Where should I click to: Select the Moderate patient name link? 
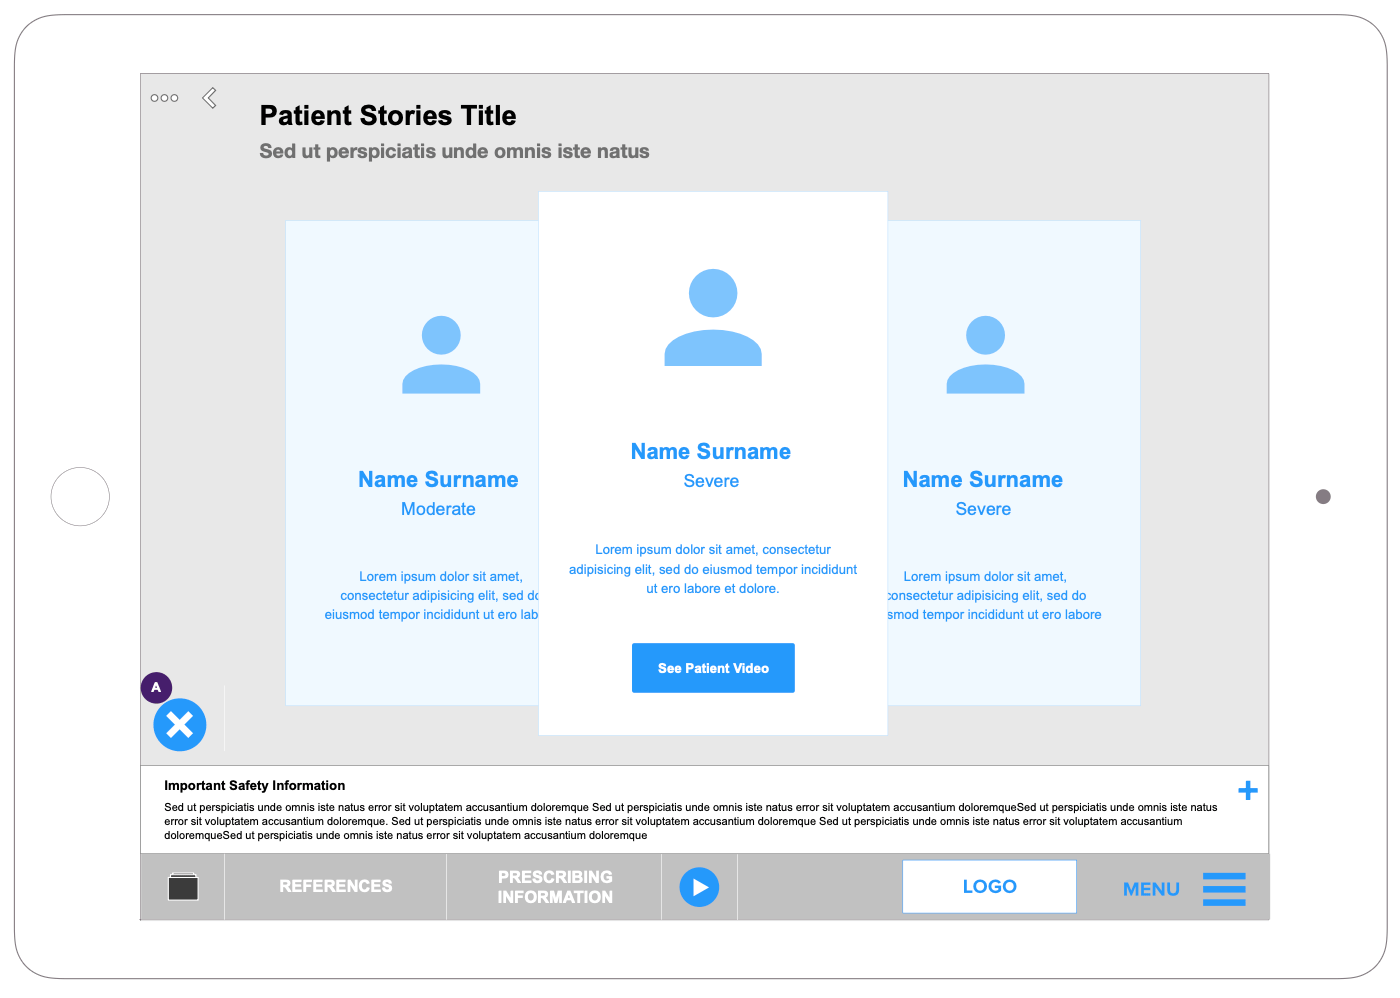[438, 480]
